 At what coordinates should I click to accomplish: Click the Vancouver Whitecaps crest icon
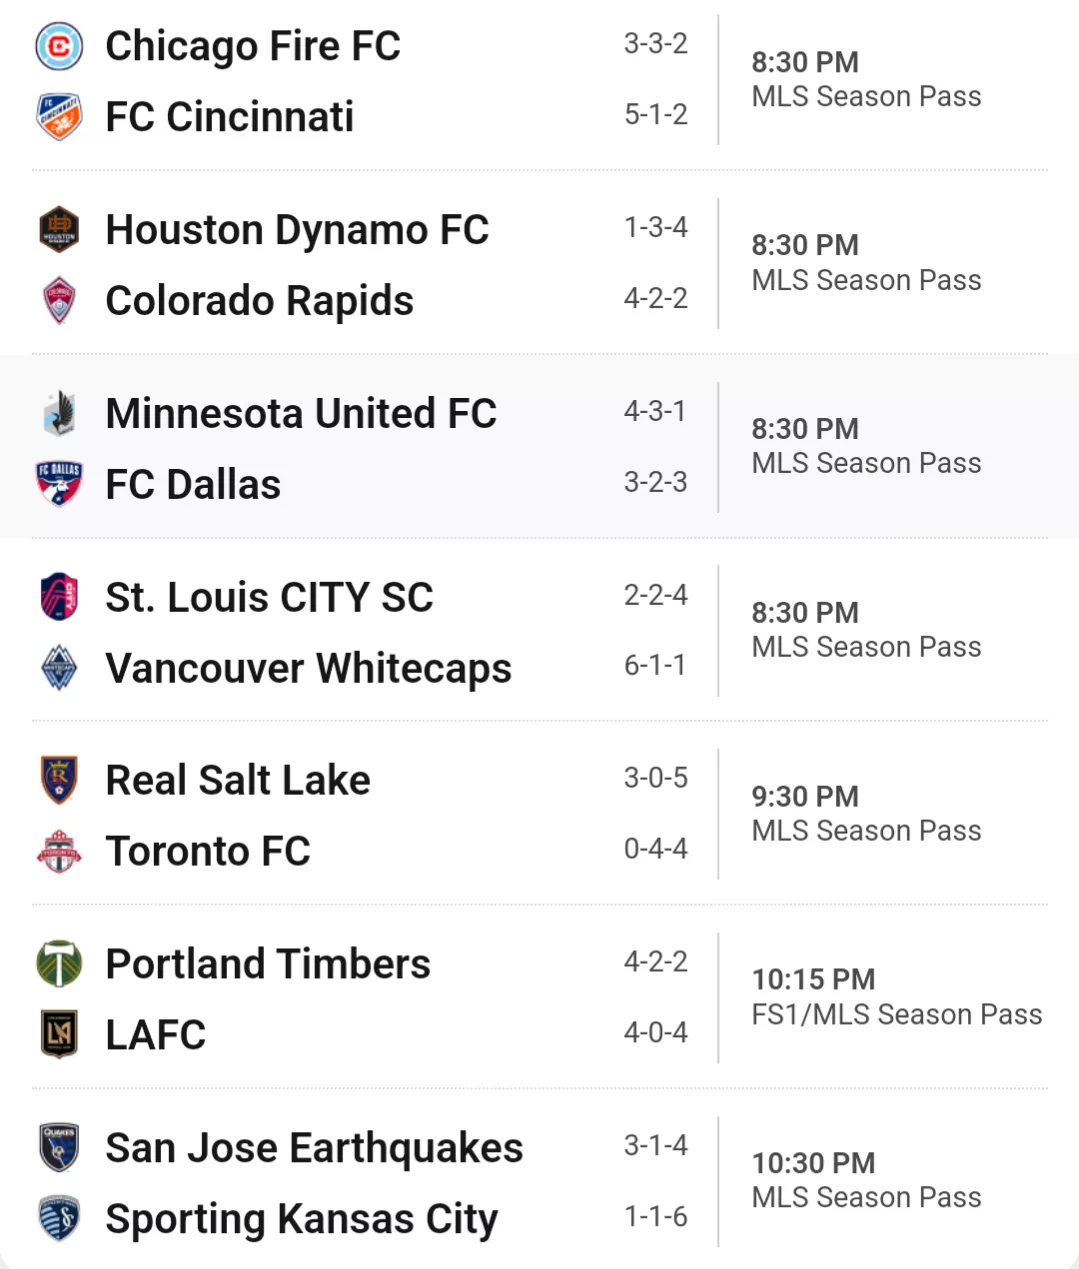coord(59,668)
